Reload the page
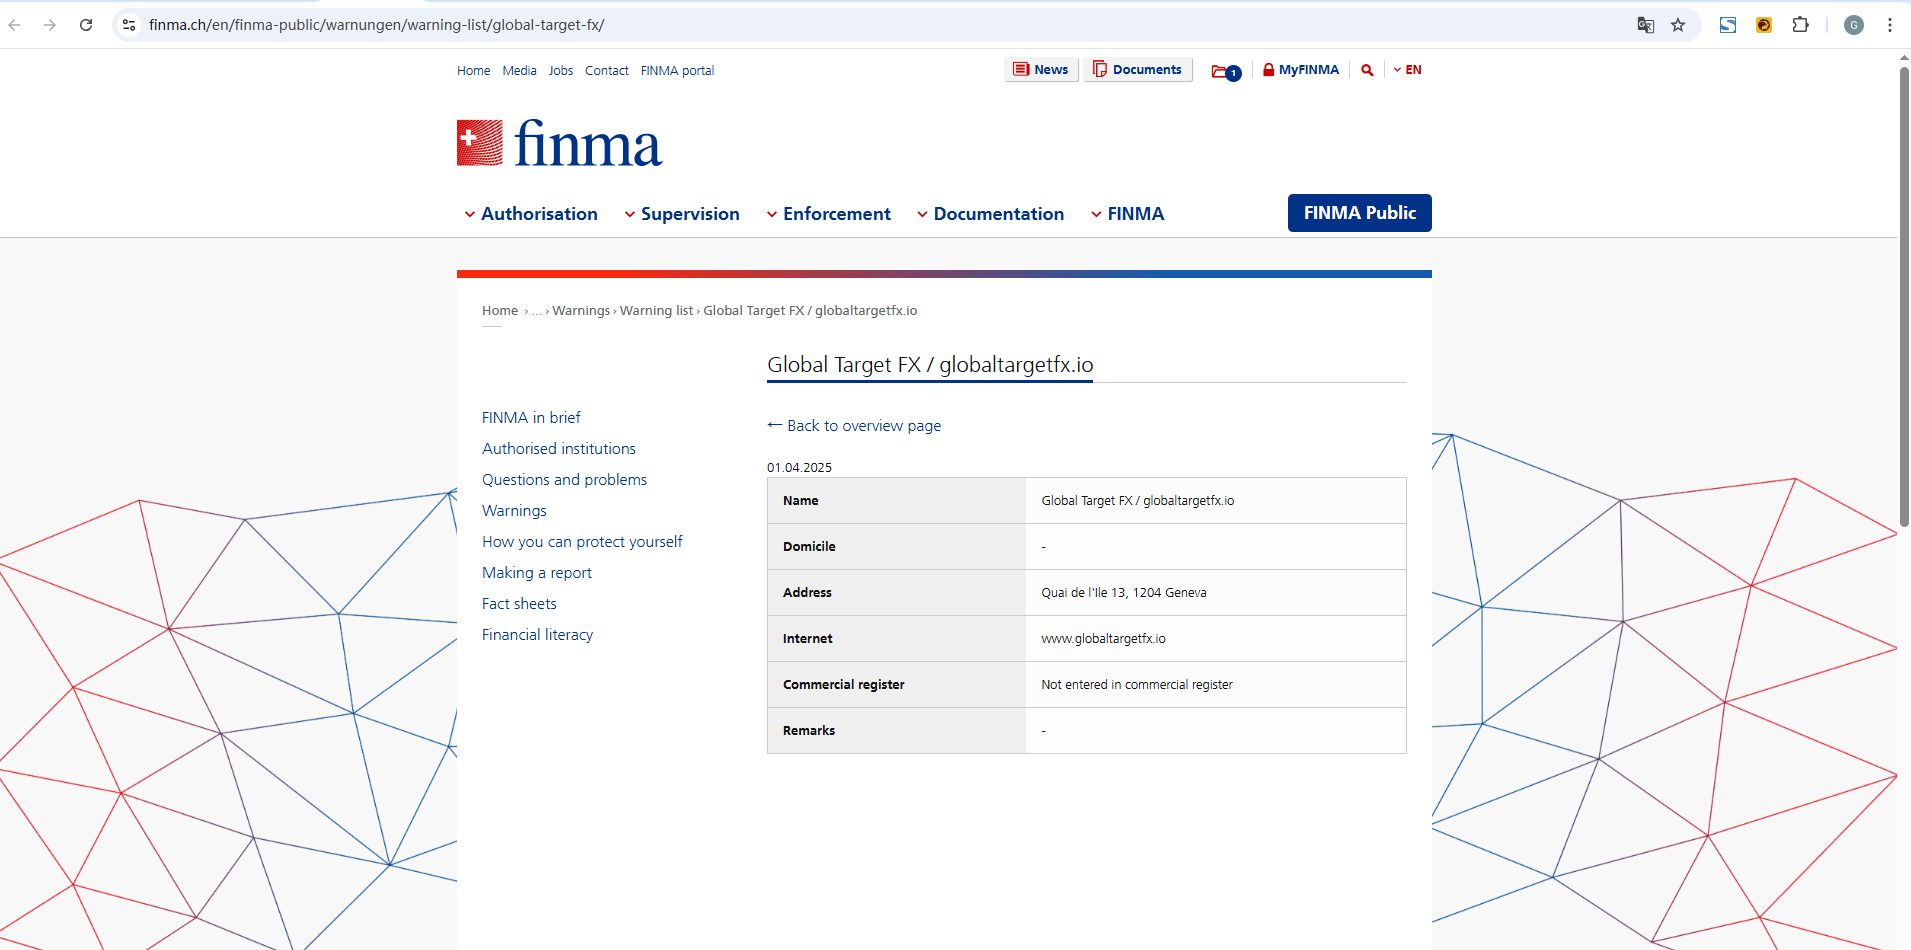Screen dimensions: 1911x950 (x=86, y=25)
